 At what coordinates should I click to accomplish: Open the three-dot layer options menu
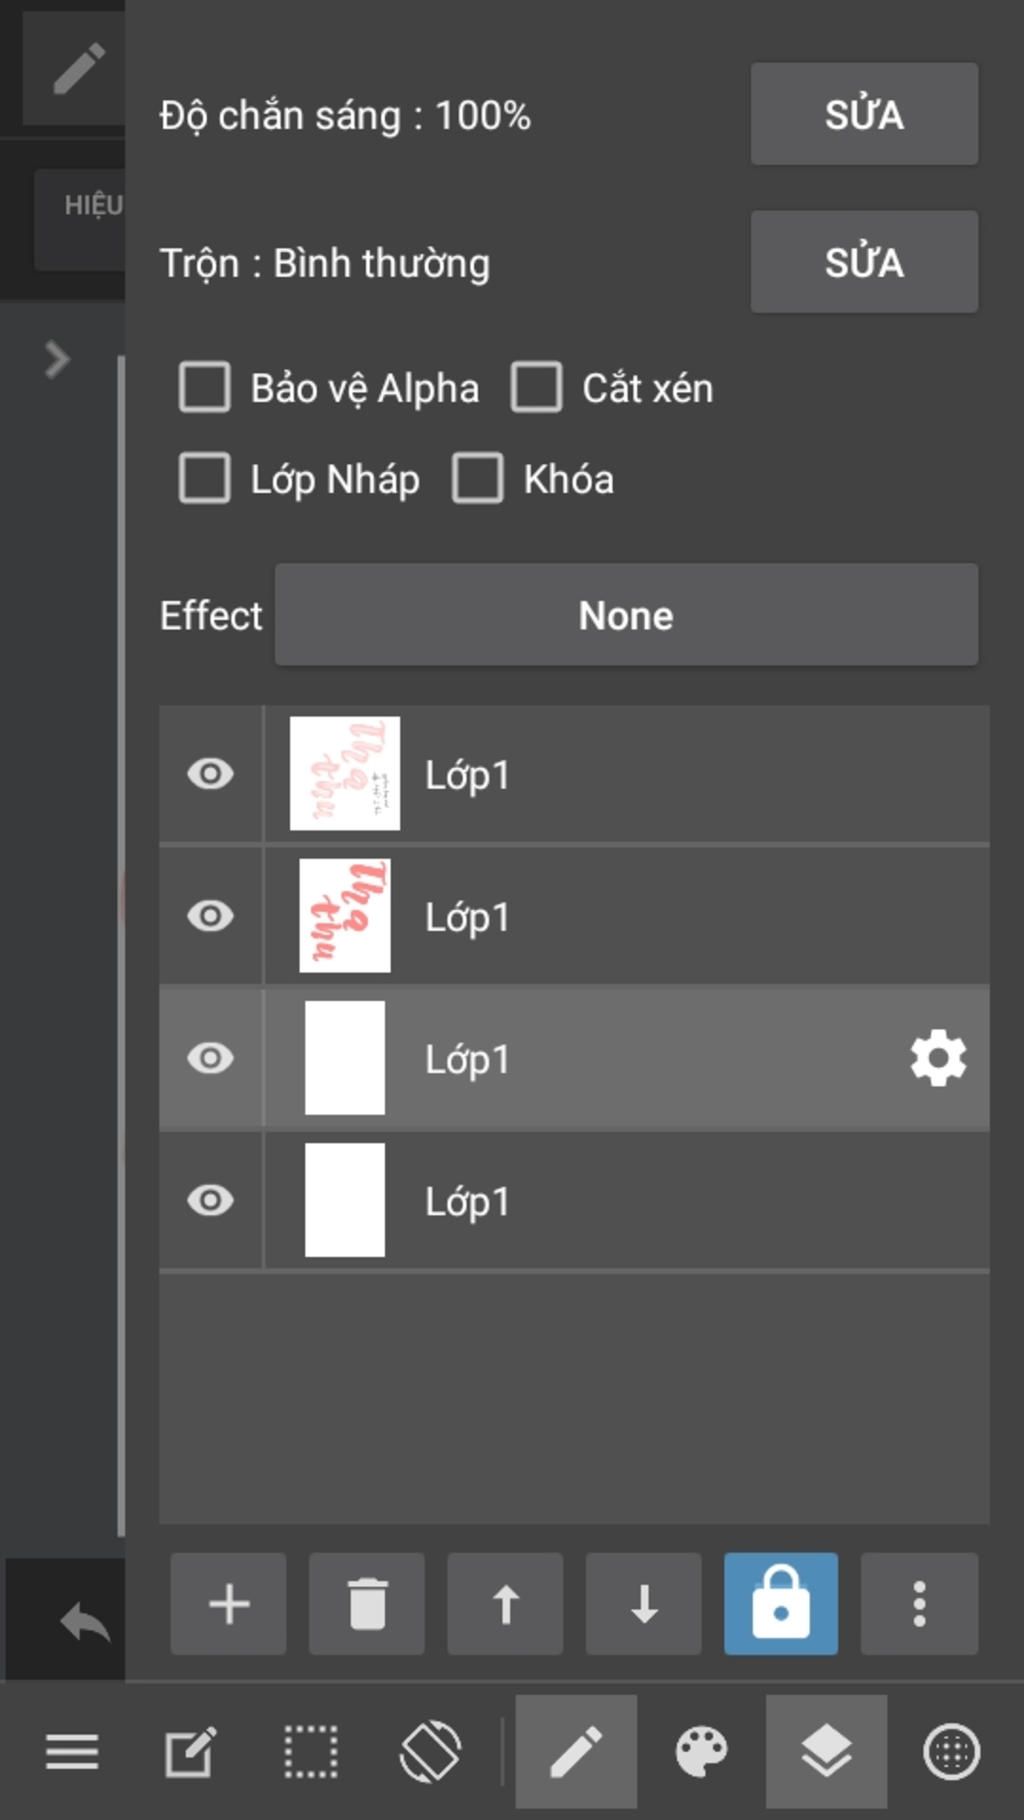click(x=919, y=1604)
